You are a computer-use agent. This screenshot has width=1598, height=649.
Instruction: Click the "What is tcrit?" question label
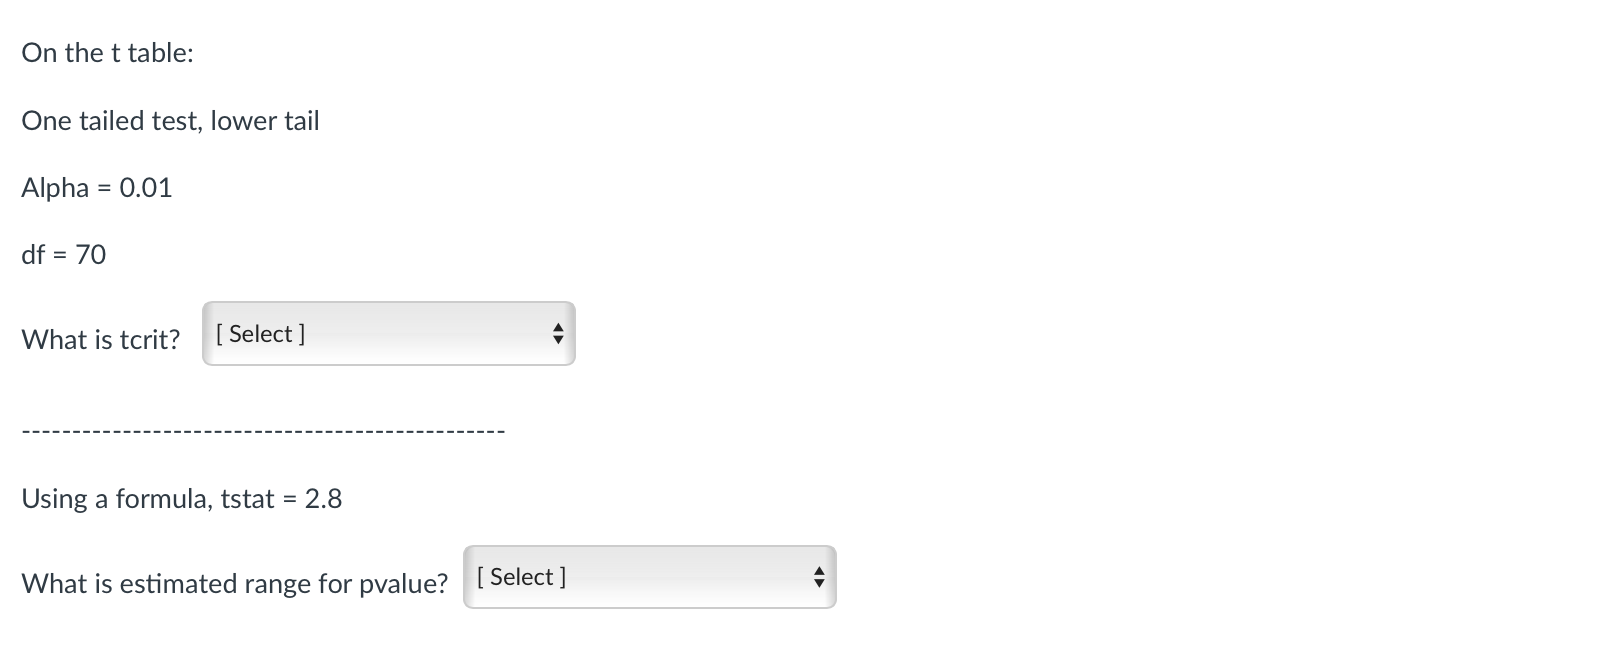(101, 340)
